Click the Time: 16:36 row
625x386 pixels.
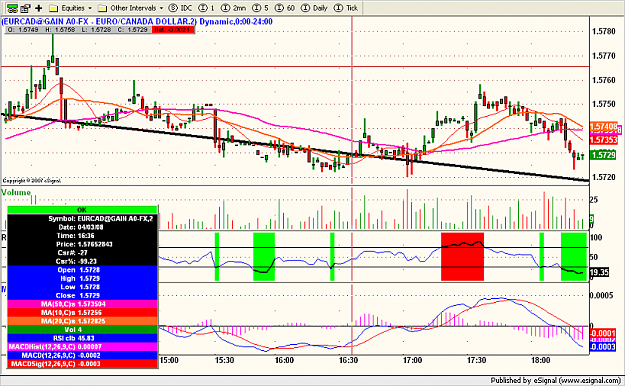(82, 236)
